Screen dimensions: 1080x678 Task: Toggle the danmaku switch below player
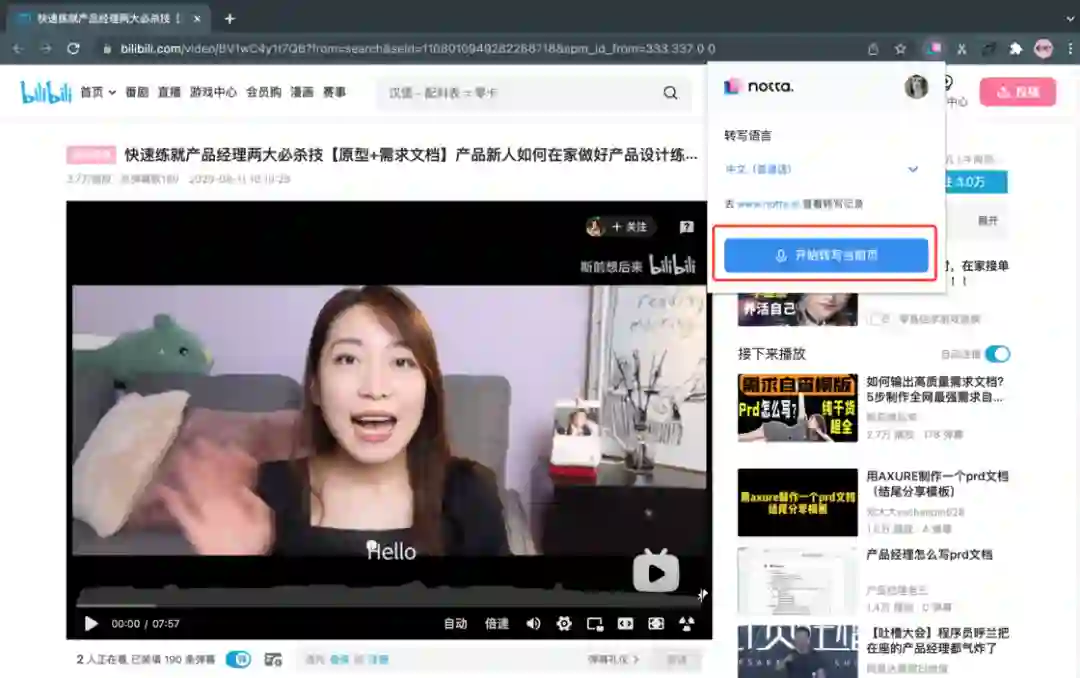pyautogui.click(x=238, y=659)
